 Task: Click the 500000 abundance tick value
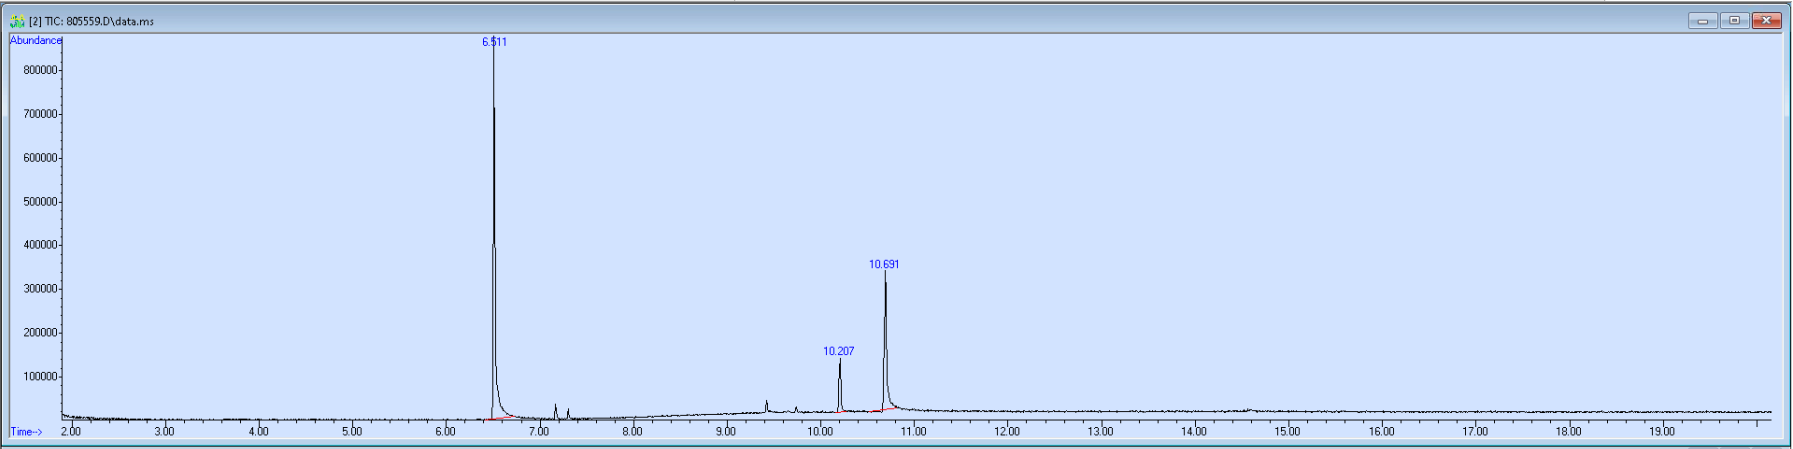[41, 203]
